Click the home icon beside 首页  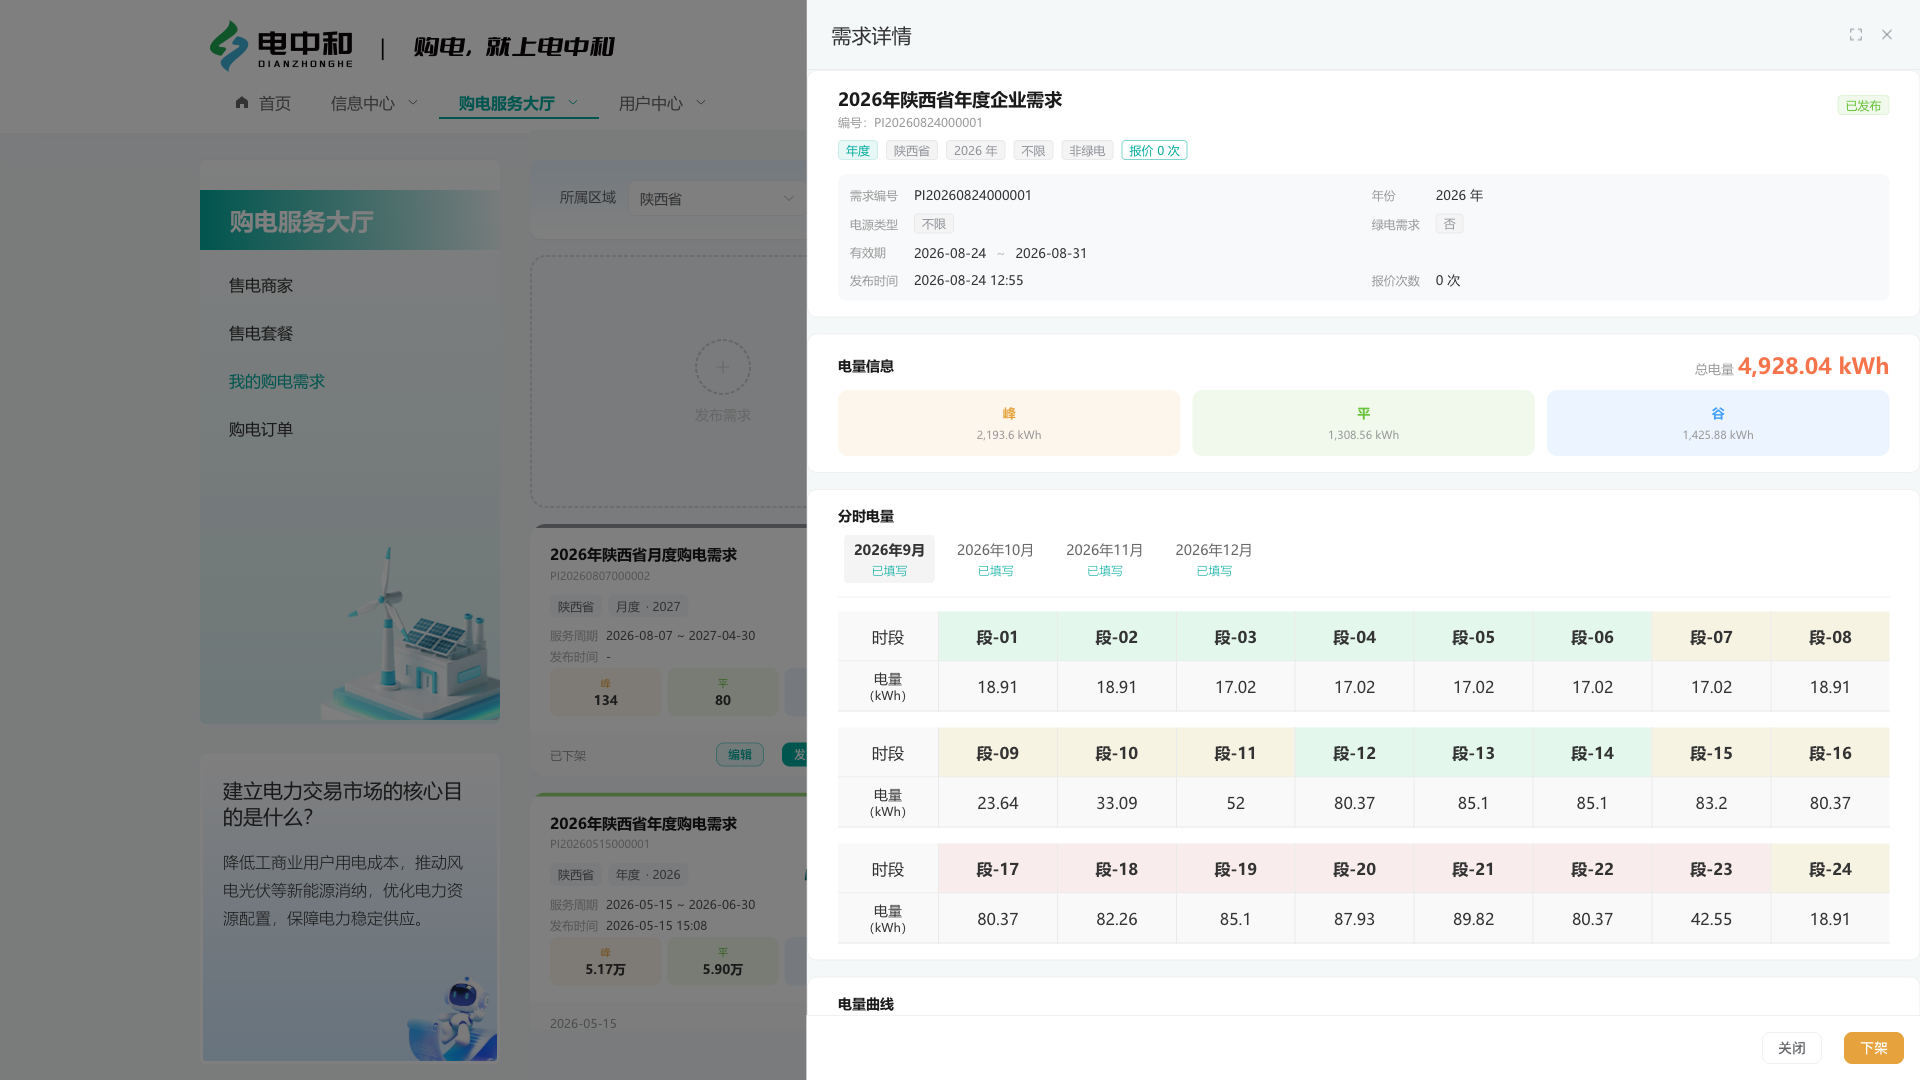(242, 102)
